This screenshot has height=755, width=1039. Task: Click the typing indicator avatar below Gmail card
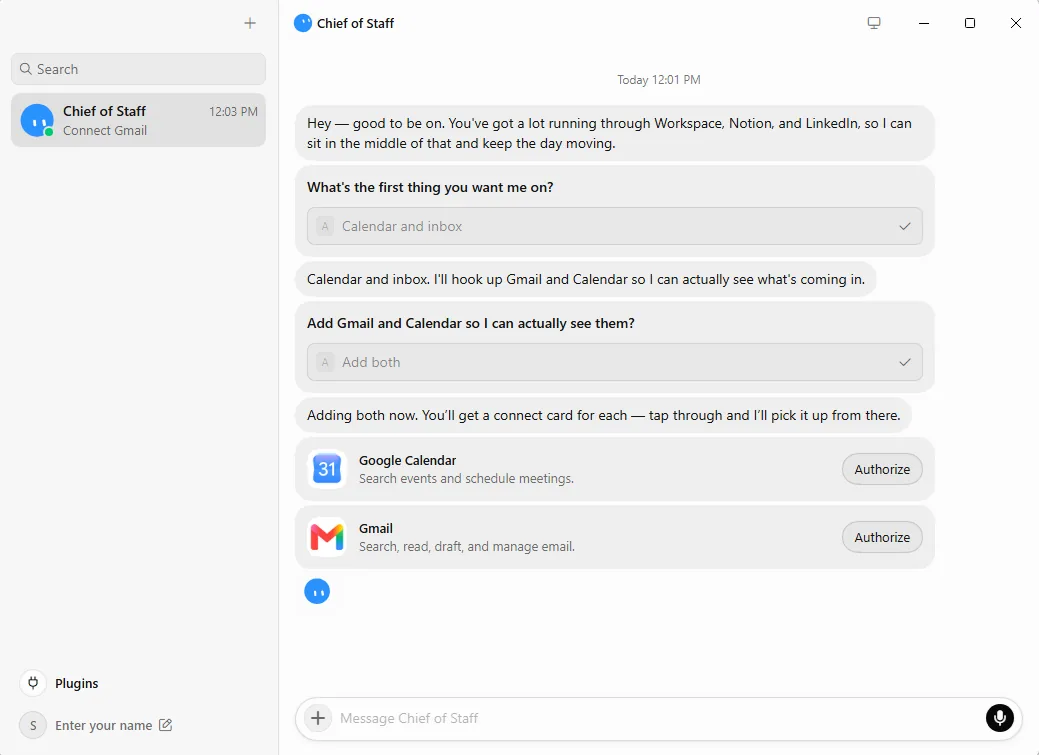[317, 591]
